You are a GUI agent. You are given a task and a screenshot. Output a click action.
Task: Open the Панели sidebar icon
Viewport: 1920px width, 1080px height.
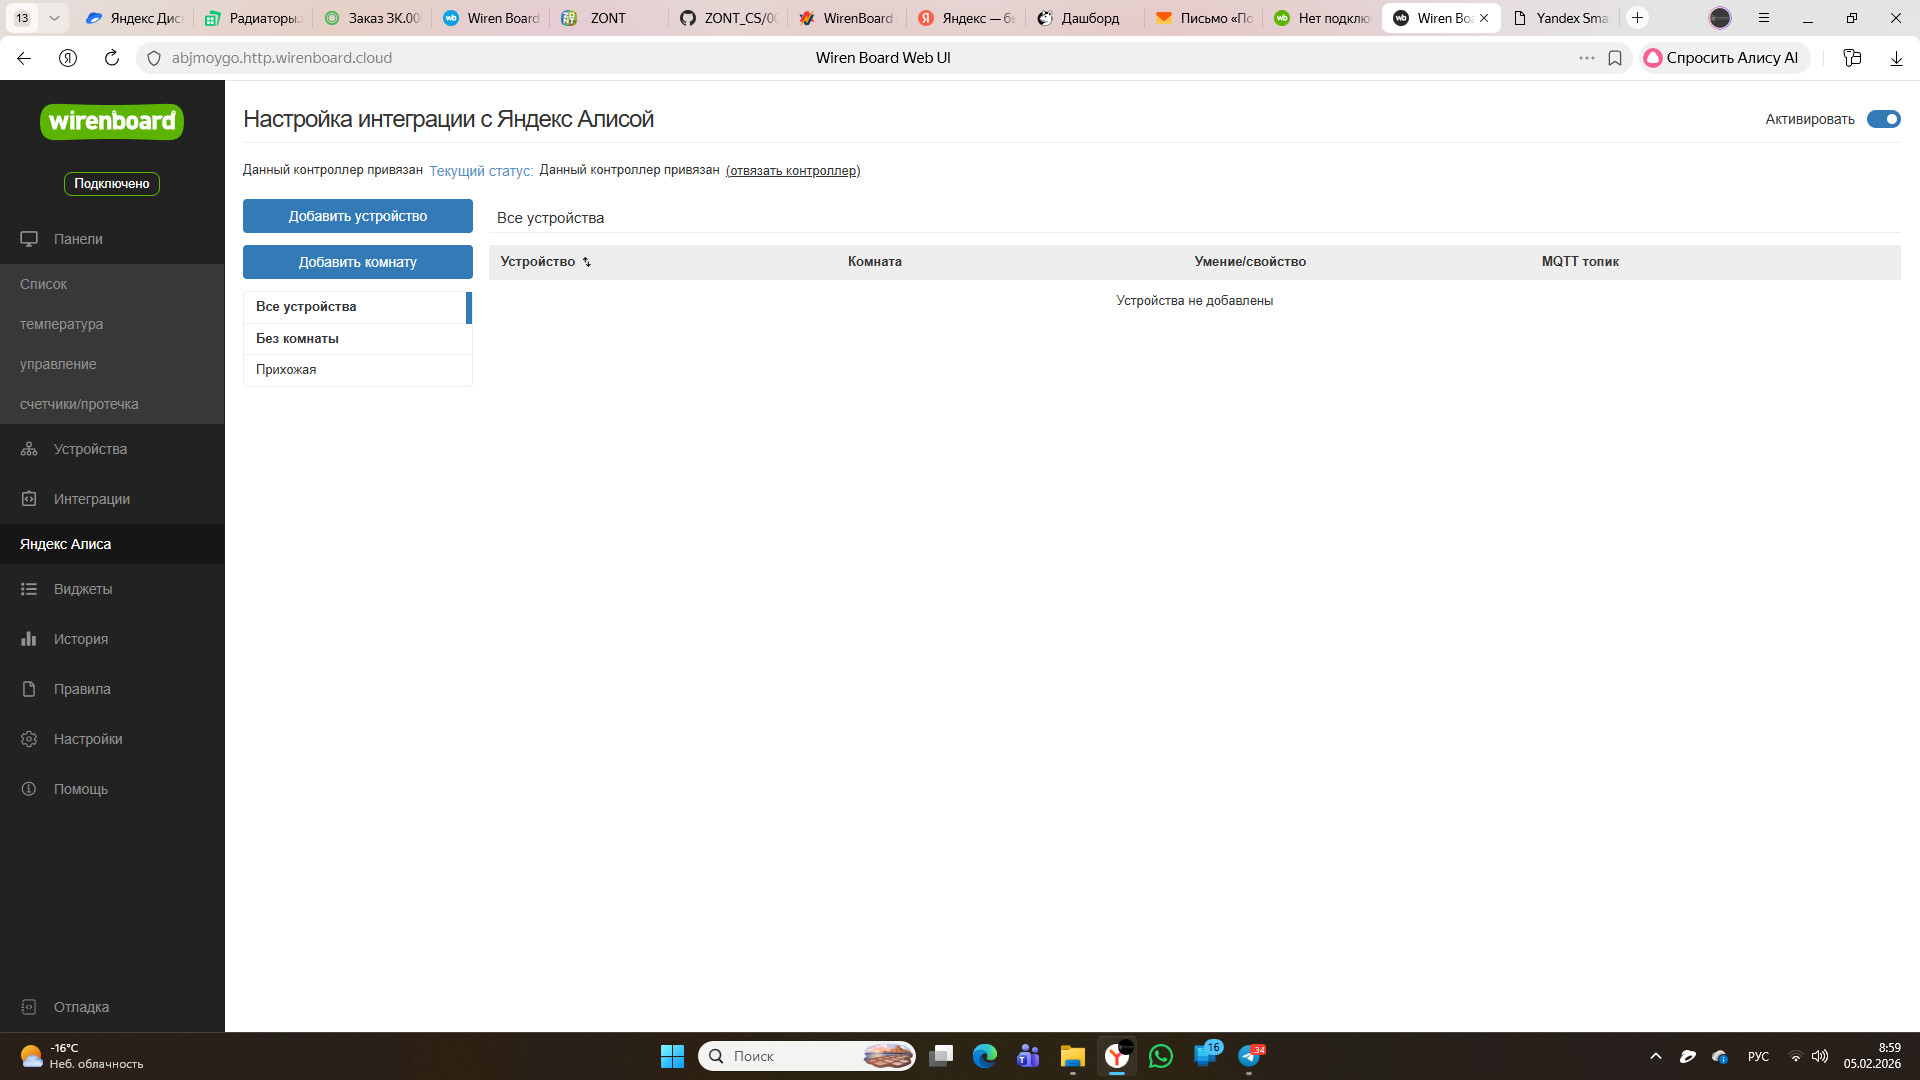29,239
